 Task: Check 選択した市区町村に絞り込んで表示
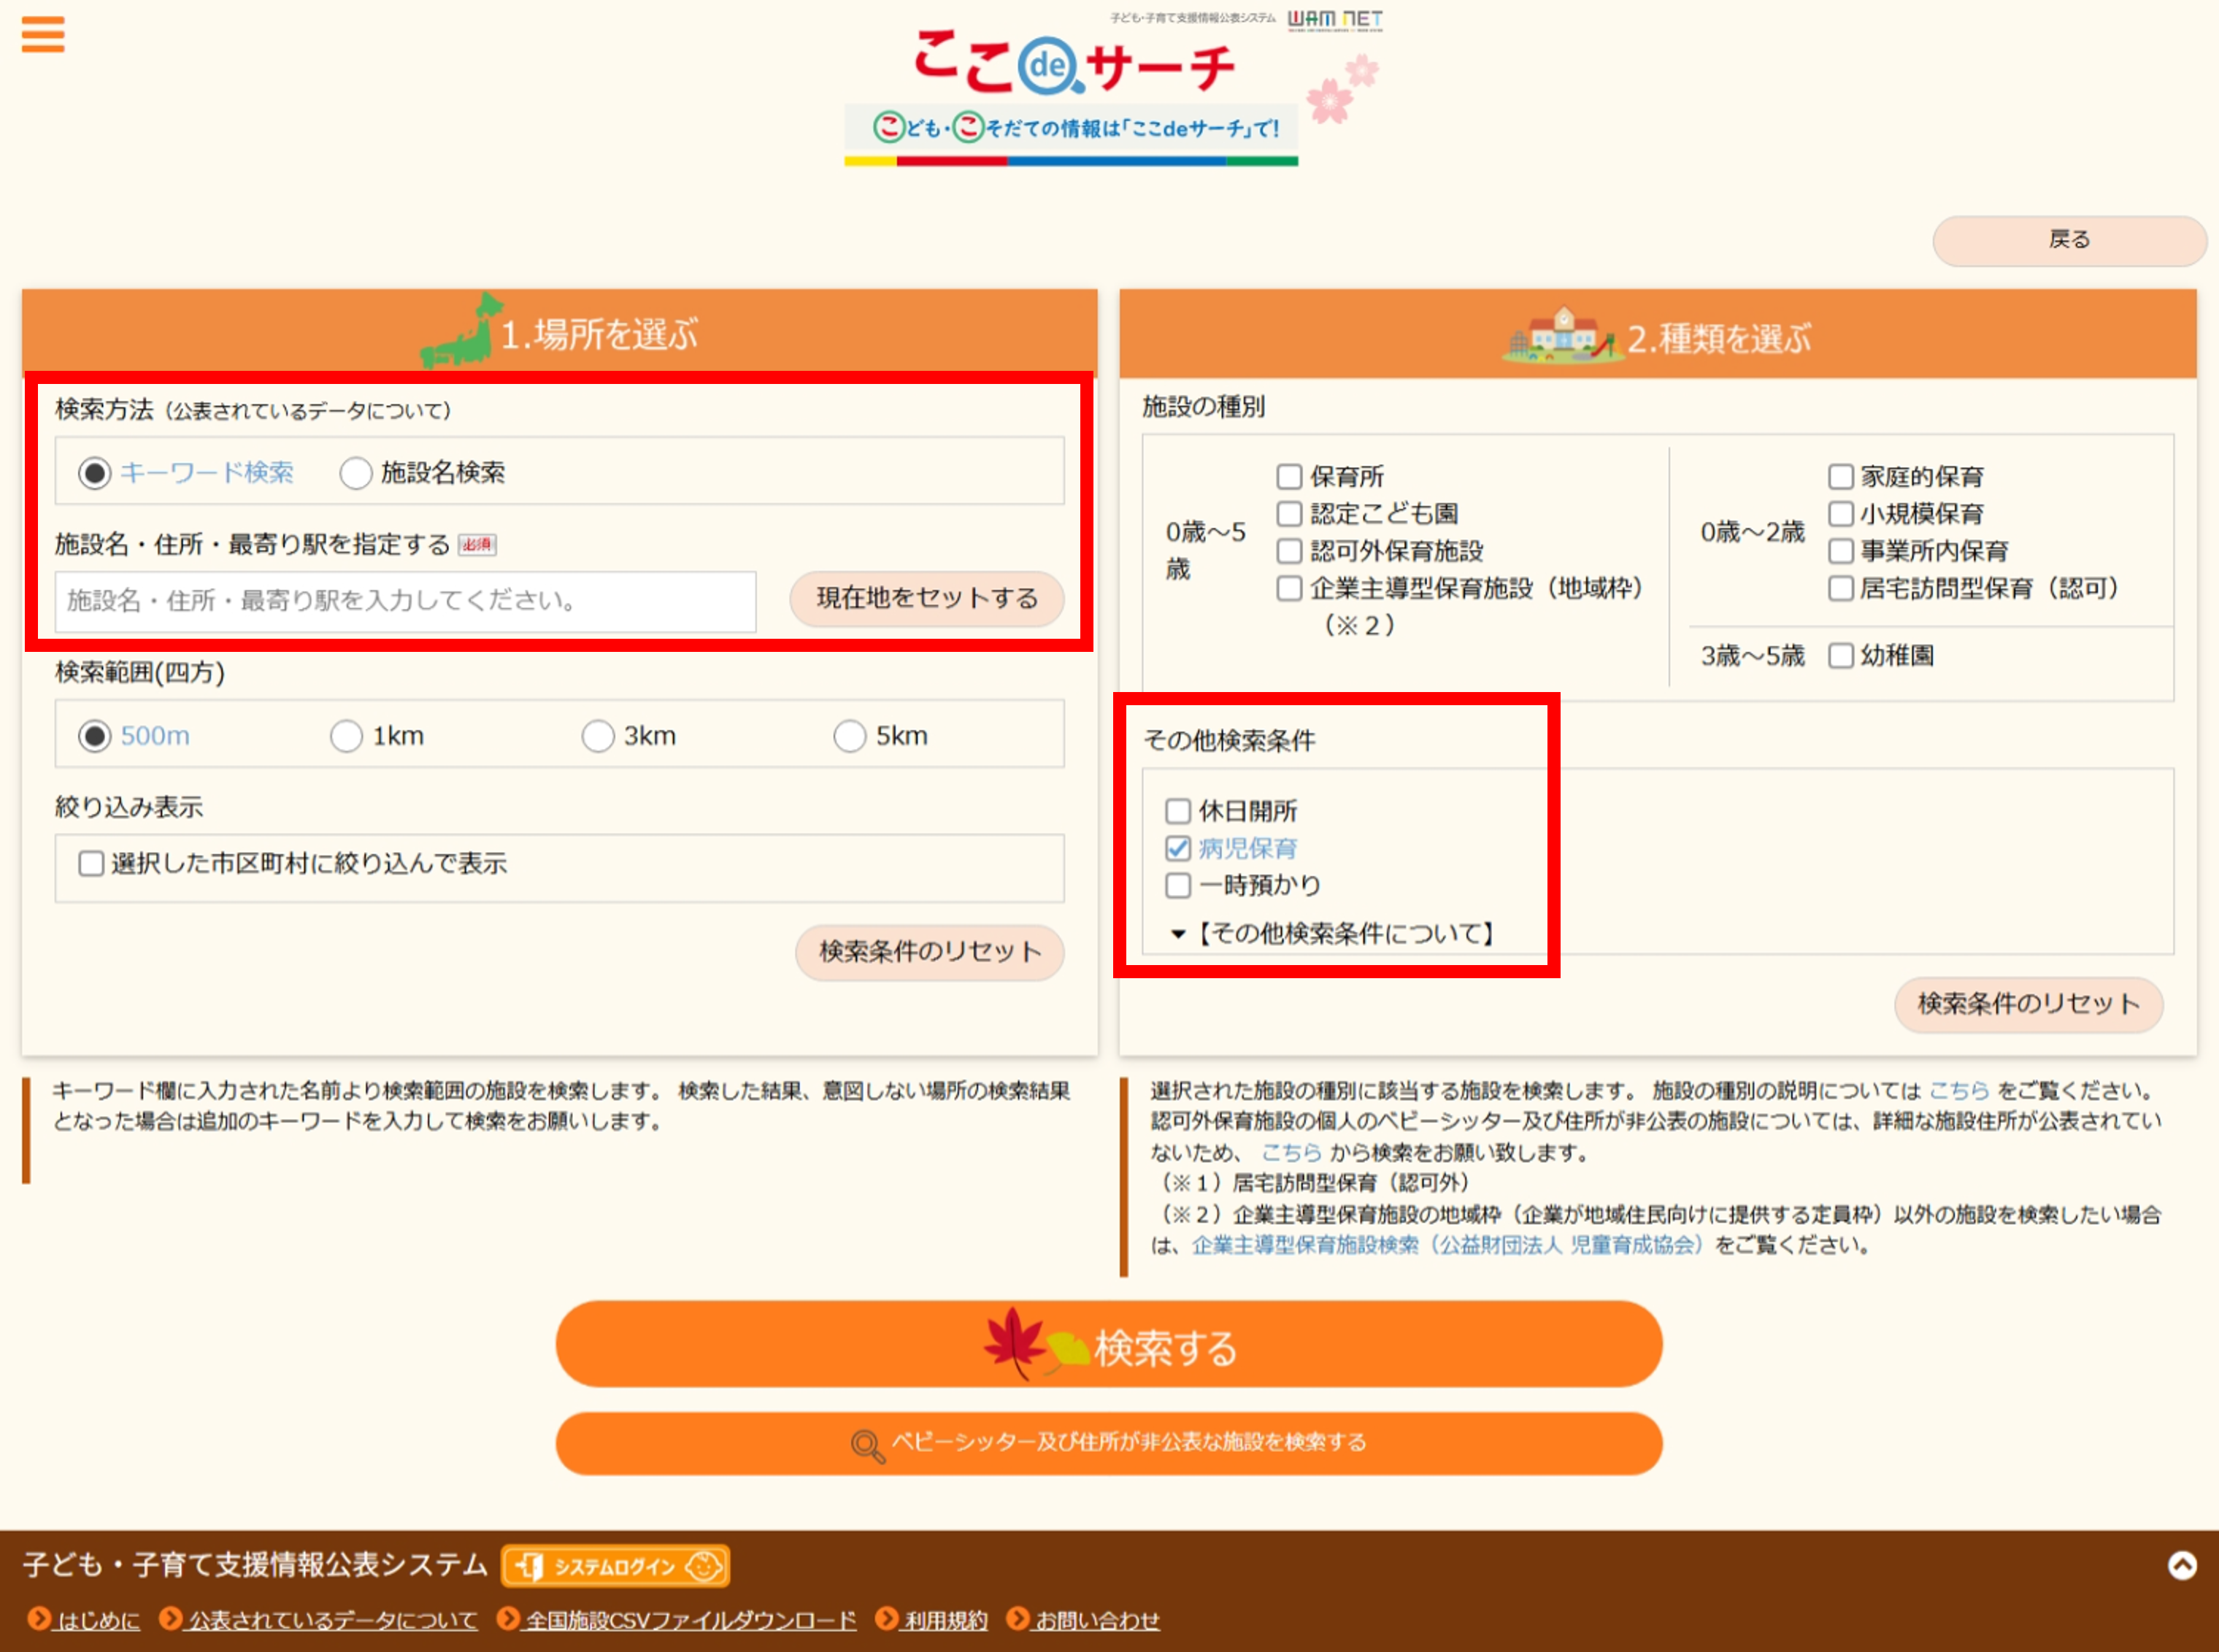click(x=91, y=863)
